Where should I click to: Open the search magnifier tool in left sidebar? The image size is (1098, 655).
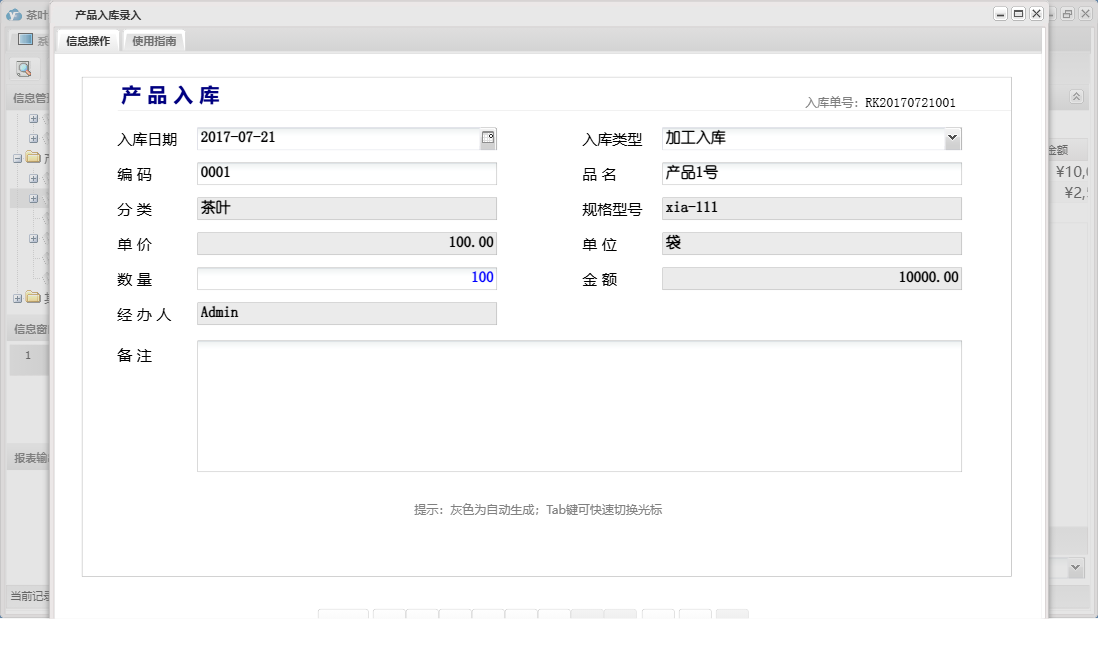tap(22, 68)
